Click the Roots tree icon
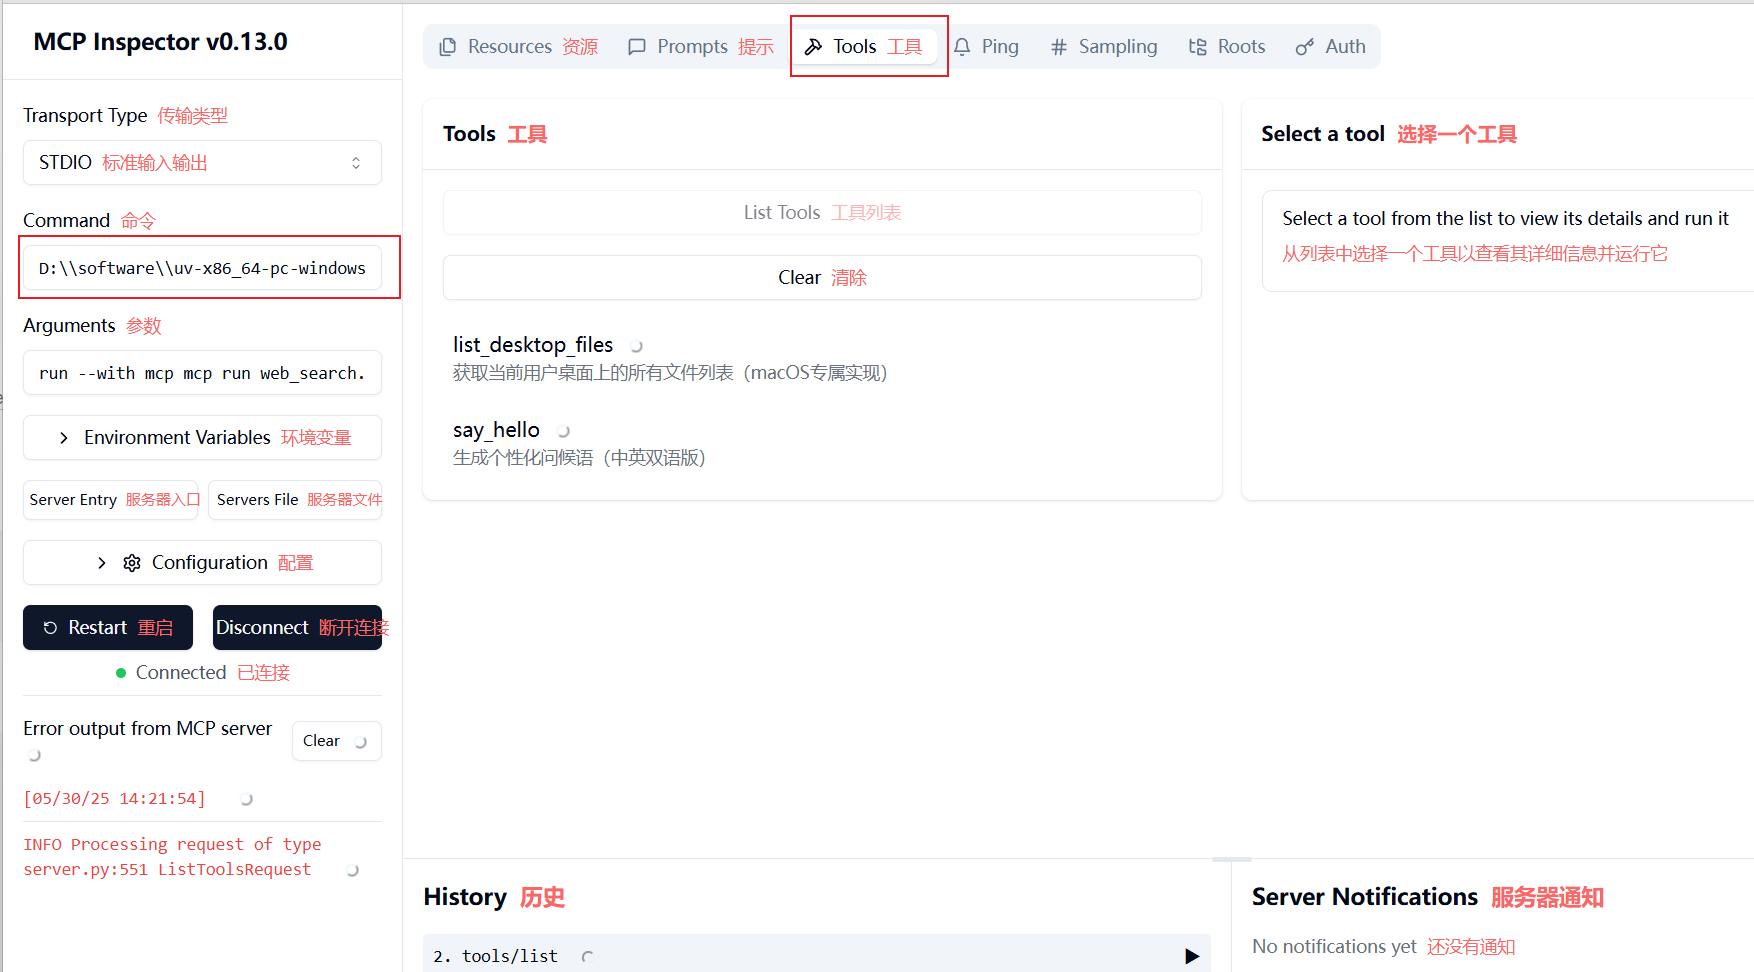 1198,47
